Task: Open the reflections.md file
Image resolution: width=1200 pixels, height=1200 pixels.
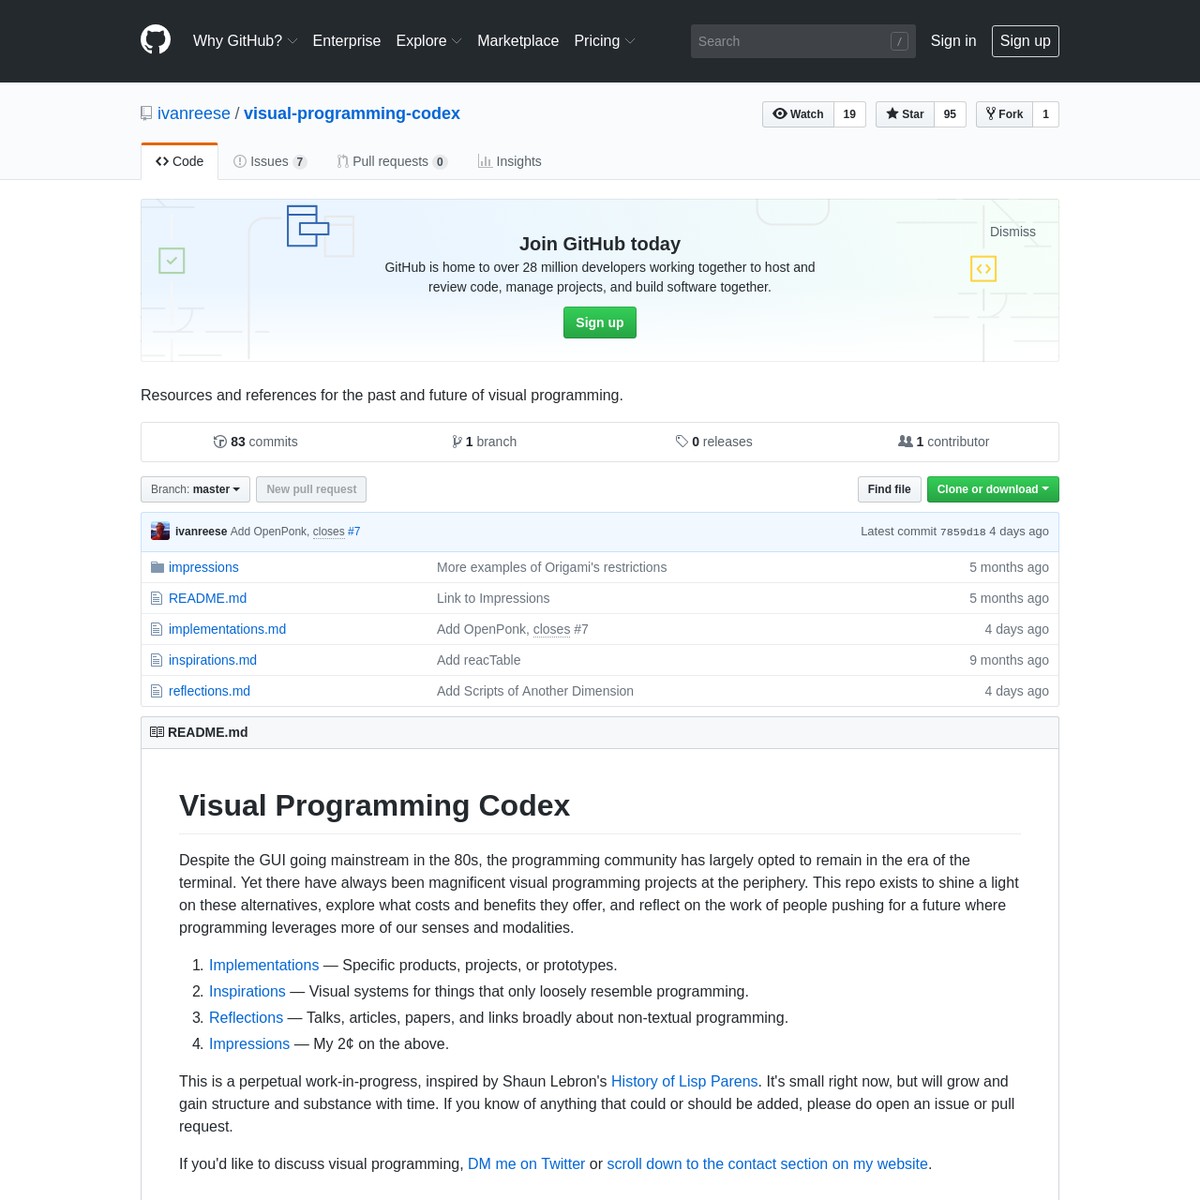Action: coord(210,691)
